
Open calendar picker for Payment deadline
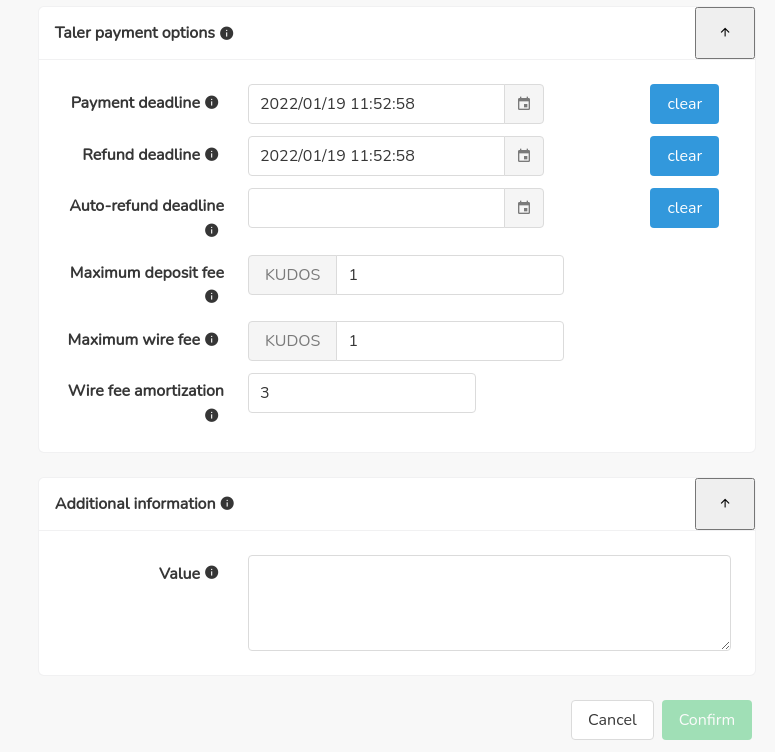[x=524, y=104]
